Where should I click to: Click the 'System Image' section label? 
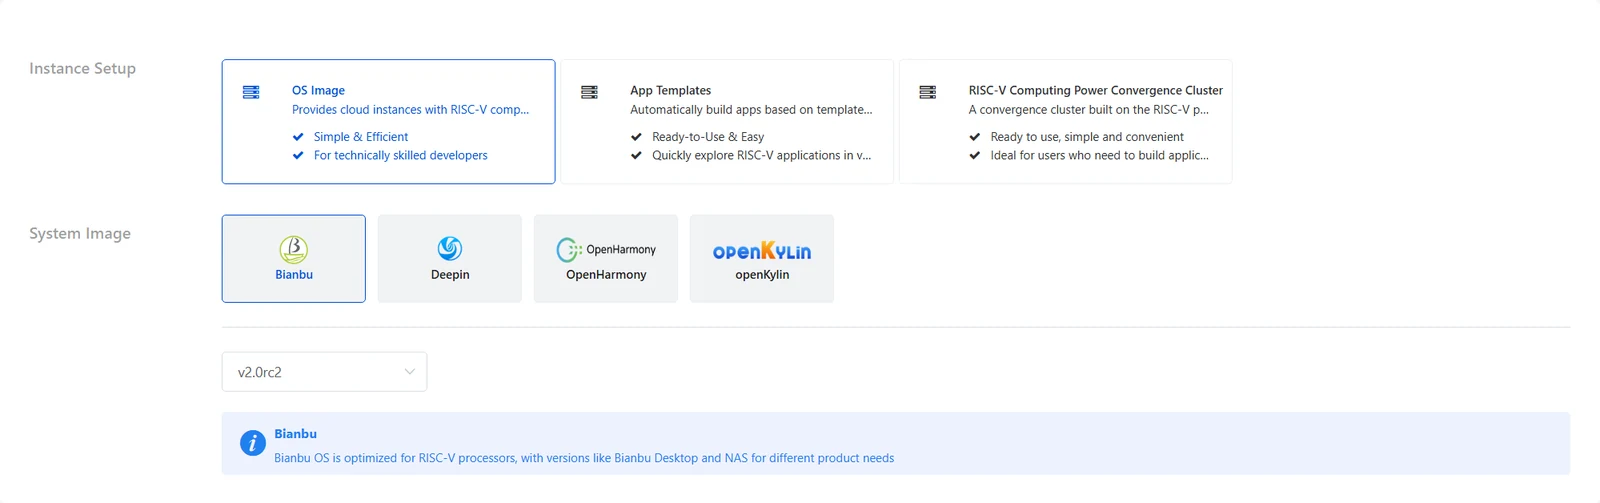click(x=80, y=233)
